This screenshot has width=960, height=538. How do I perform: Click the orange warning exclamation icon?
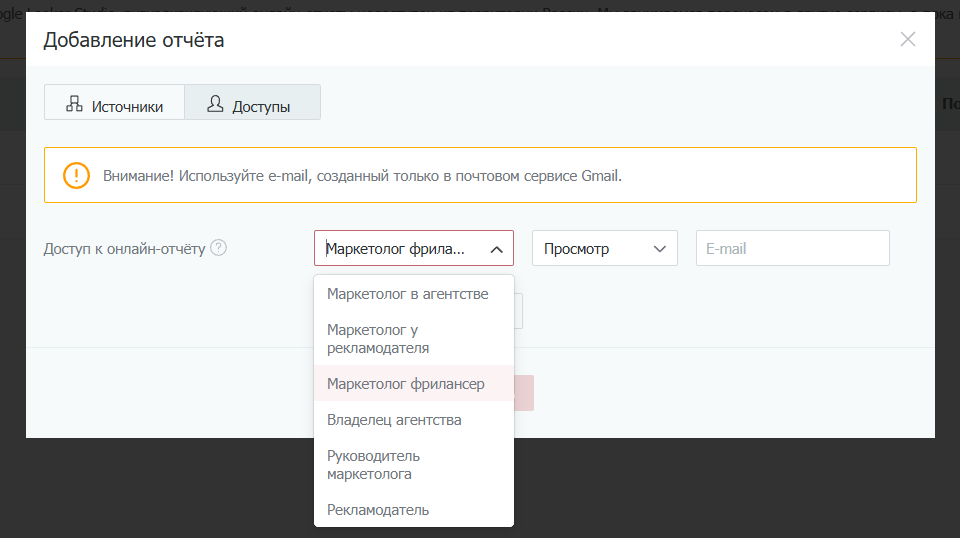click(x=77, y=175)
